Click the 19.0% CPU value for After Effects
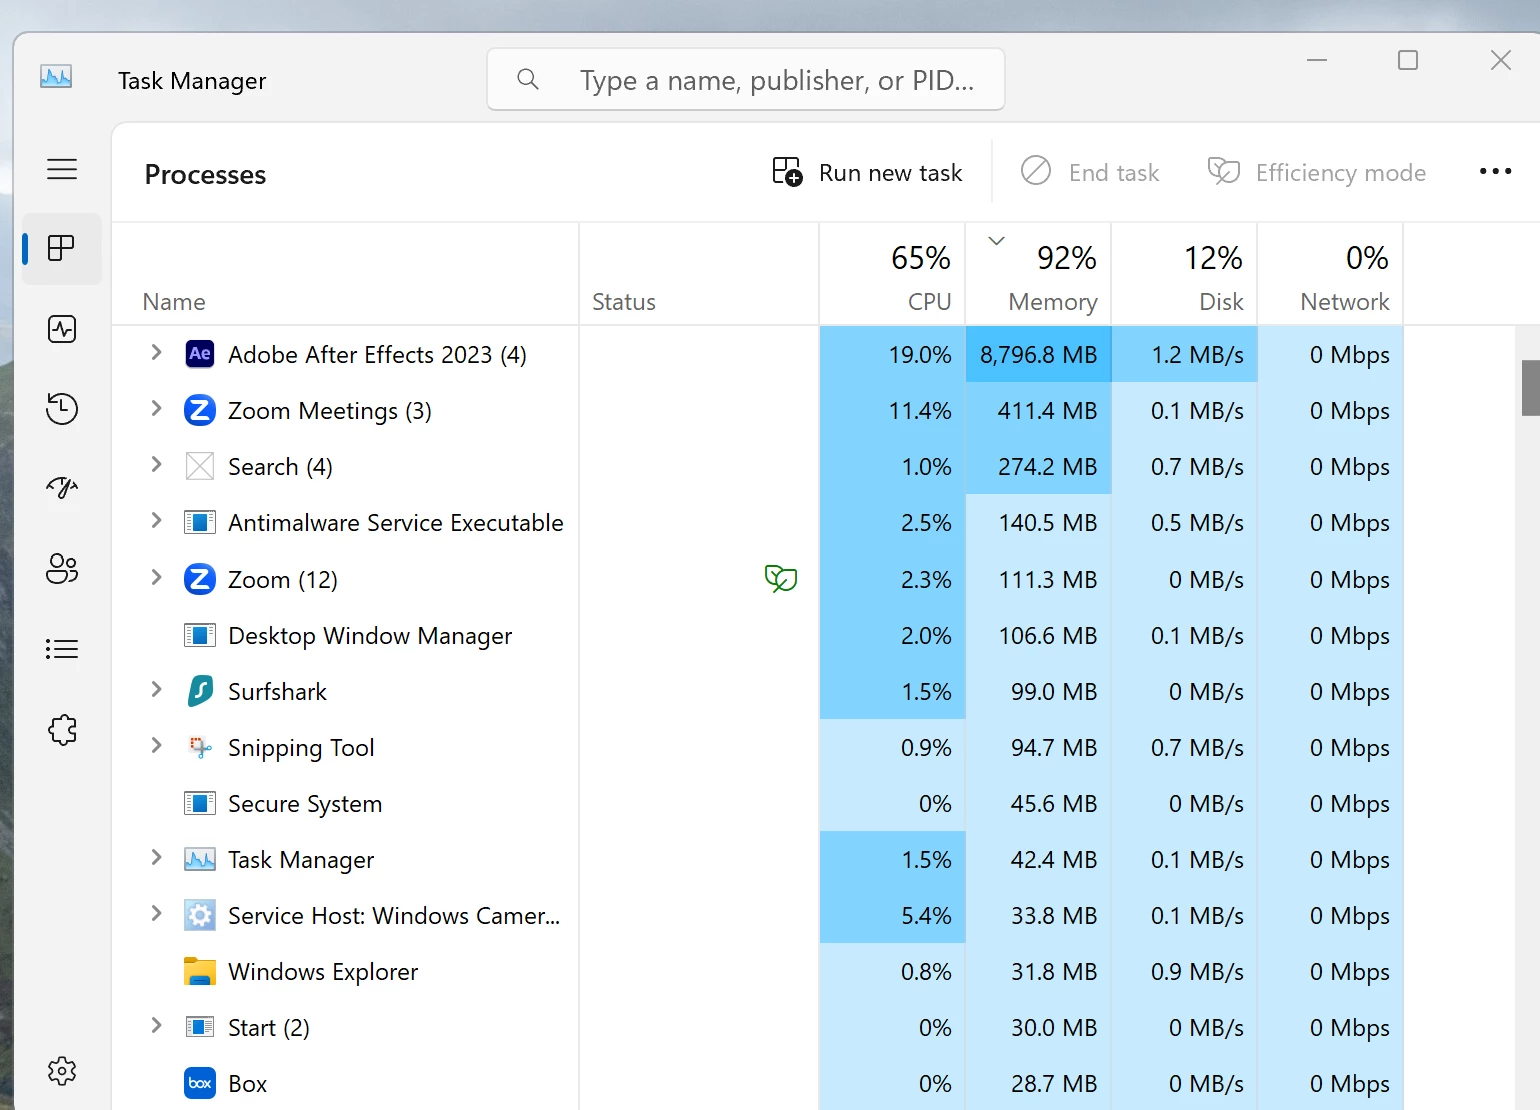Image resolution: width=1540 pixels, height=1110 pixels. coord(920,355)
